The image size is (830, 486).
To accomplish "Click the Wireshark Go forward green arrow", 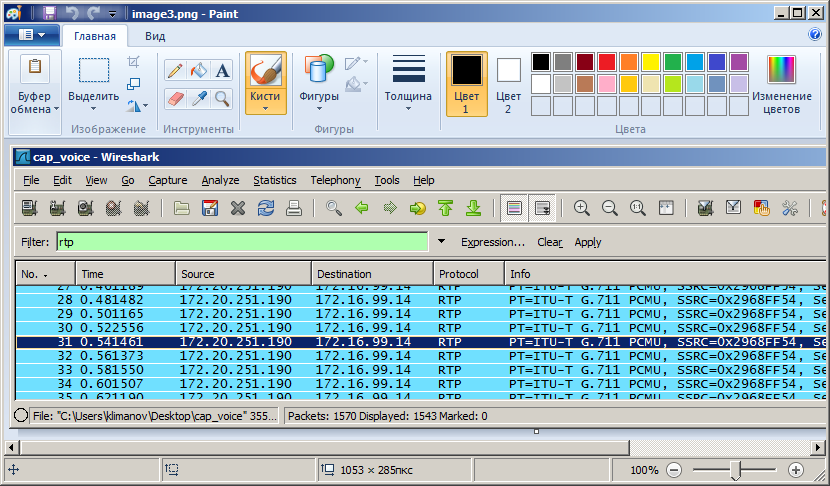I will [x=390, y=208].
